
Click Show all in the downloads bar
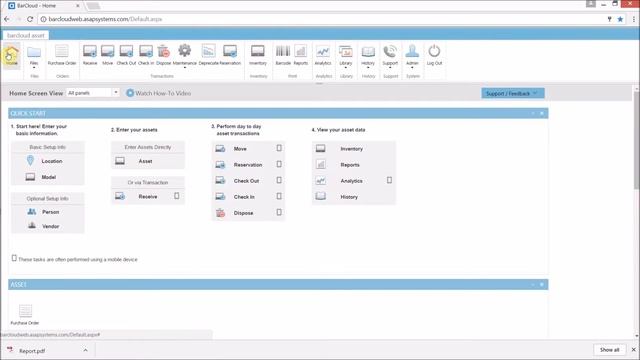[x=609, y=350]
